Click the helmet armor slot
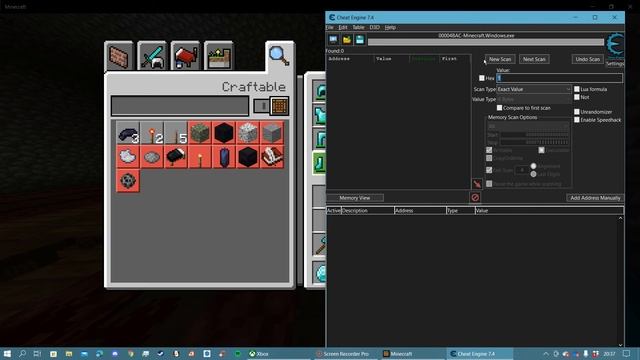This screenshot has width=640, height=360. [x=320, y=91]
